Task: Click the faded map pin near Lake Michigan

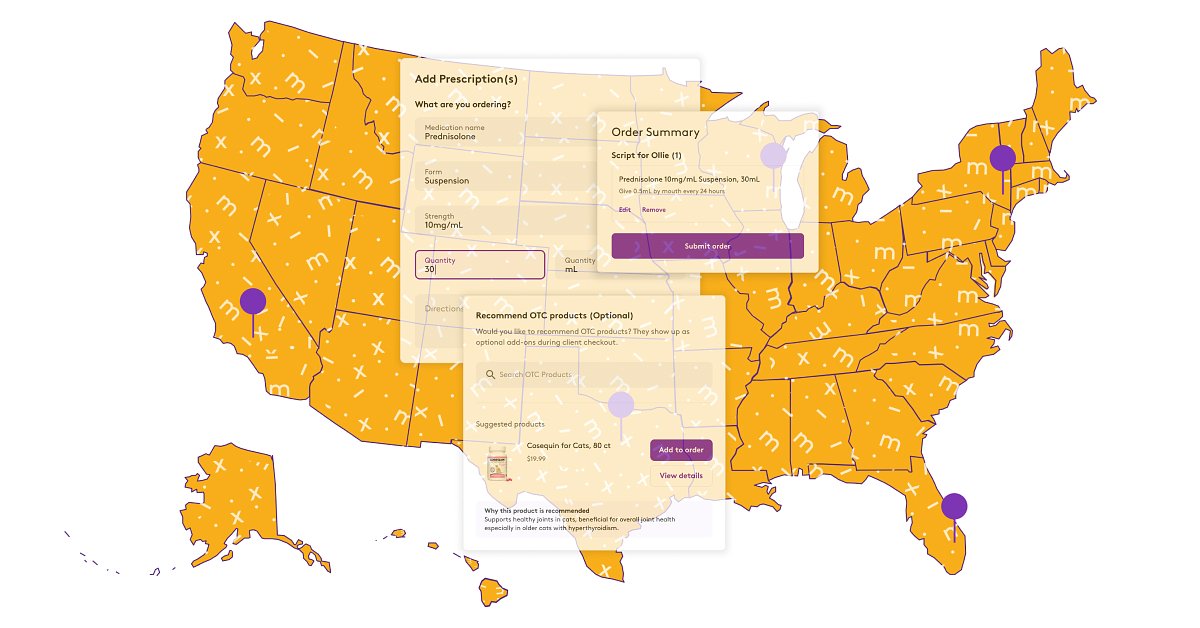Action: click(x=773, y=155)
